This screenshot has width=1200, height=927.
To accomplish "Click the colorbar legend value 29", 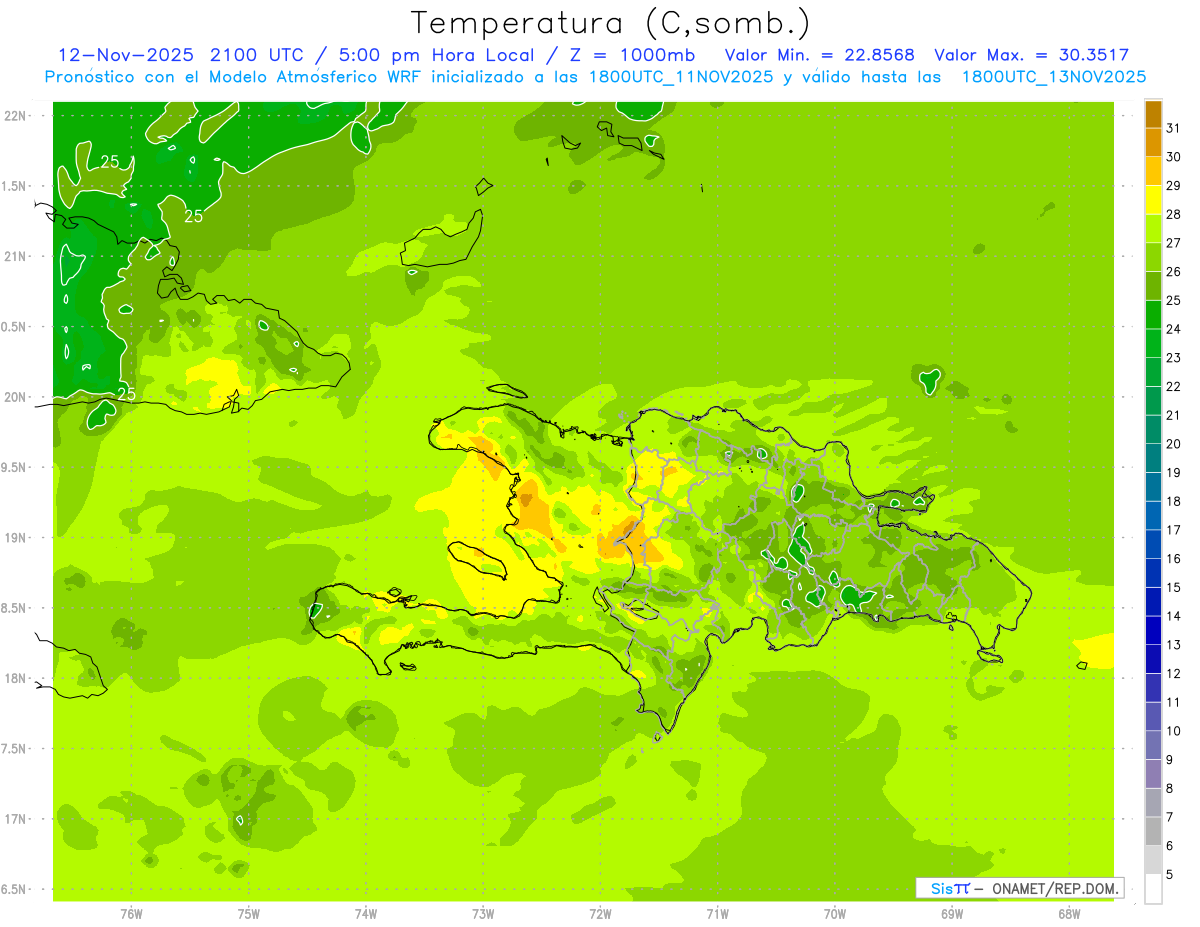I will (1173, 186).
